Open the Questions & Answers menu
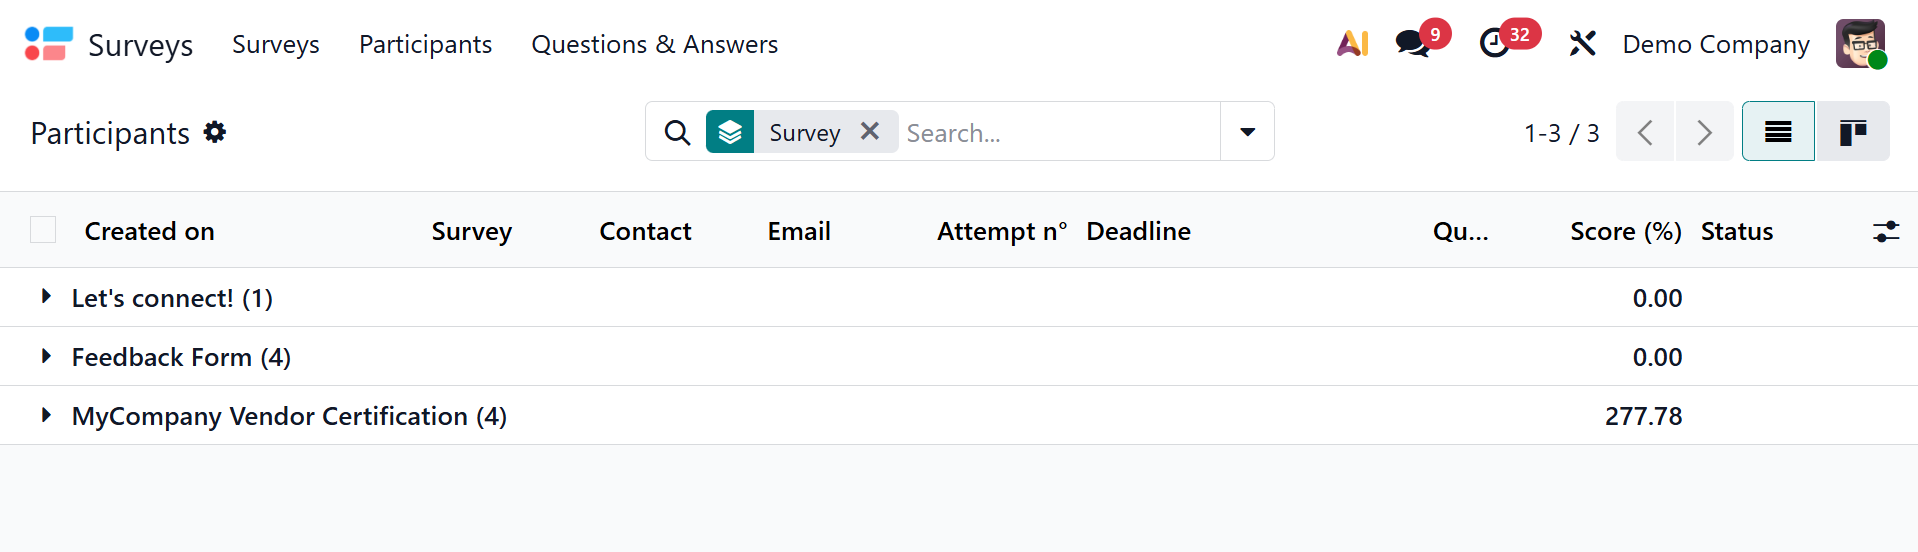The height and width of the screenshot is (552, 1918). [654, 44]
